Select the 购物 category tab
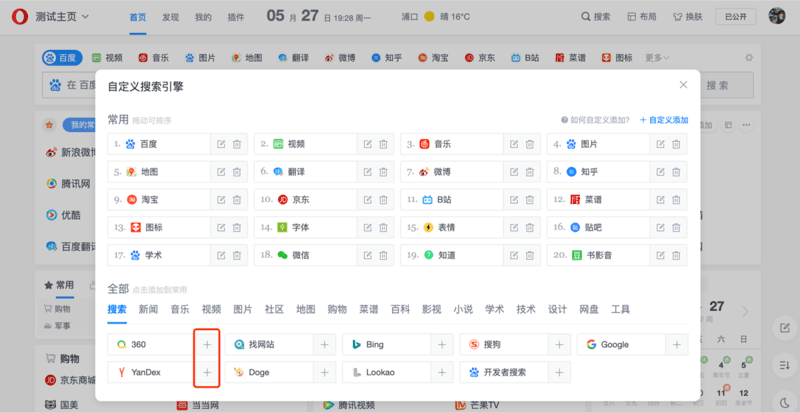 (337, 309)
